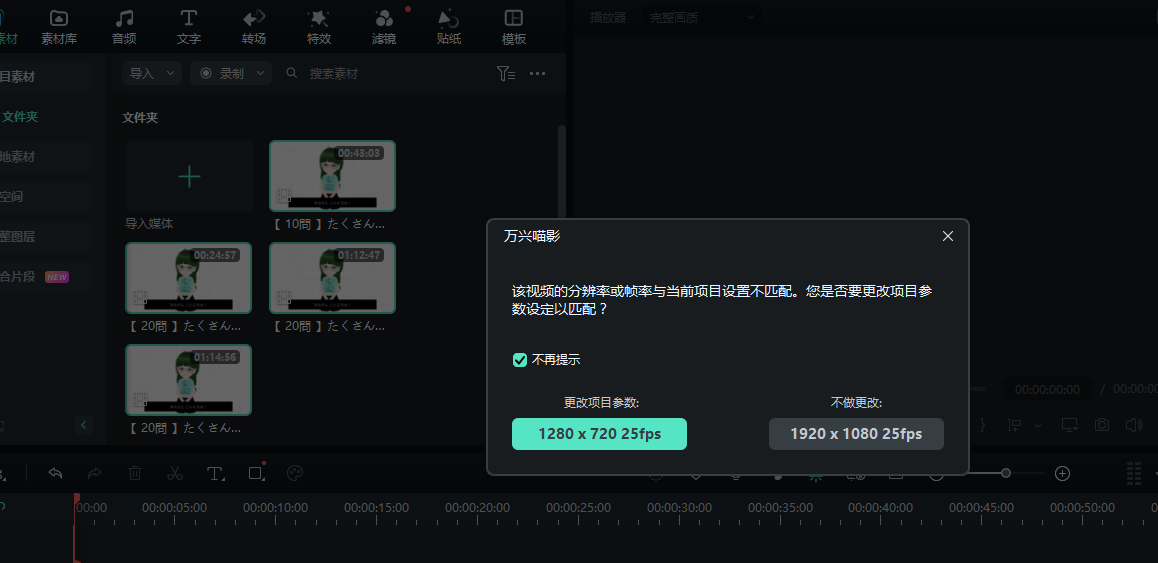Click the 00:00:45:00 mark on timeline ruler
This screenshot has width=1158, height=563.
click(981, 508)
